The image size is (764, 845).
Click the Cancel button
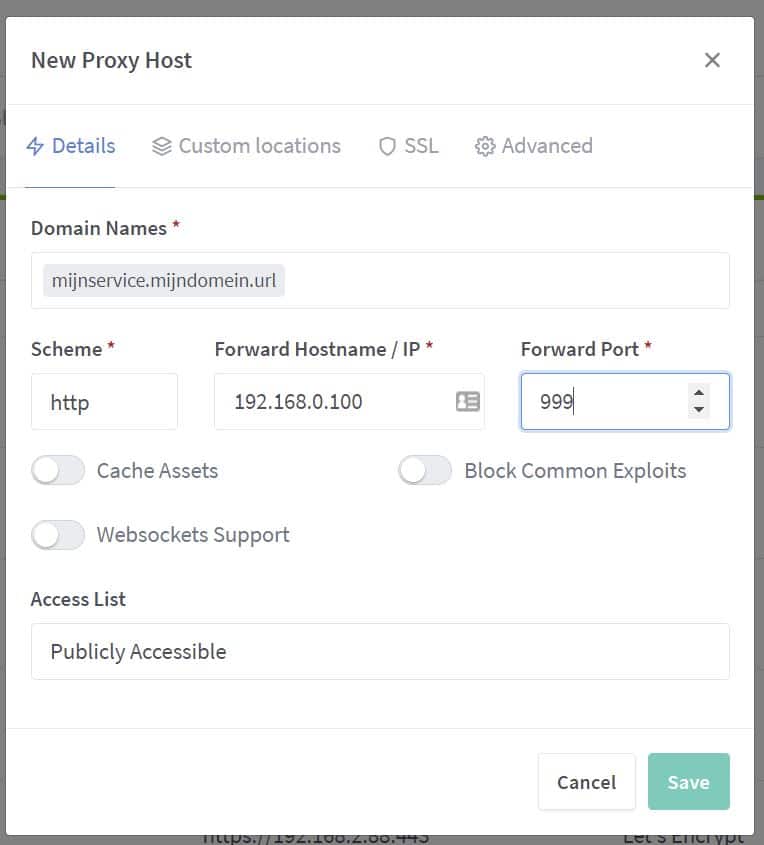click(586, 782)
